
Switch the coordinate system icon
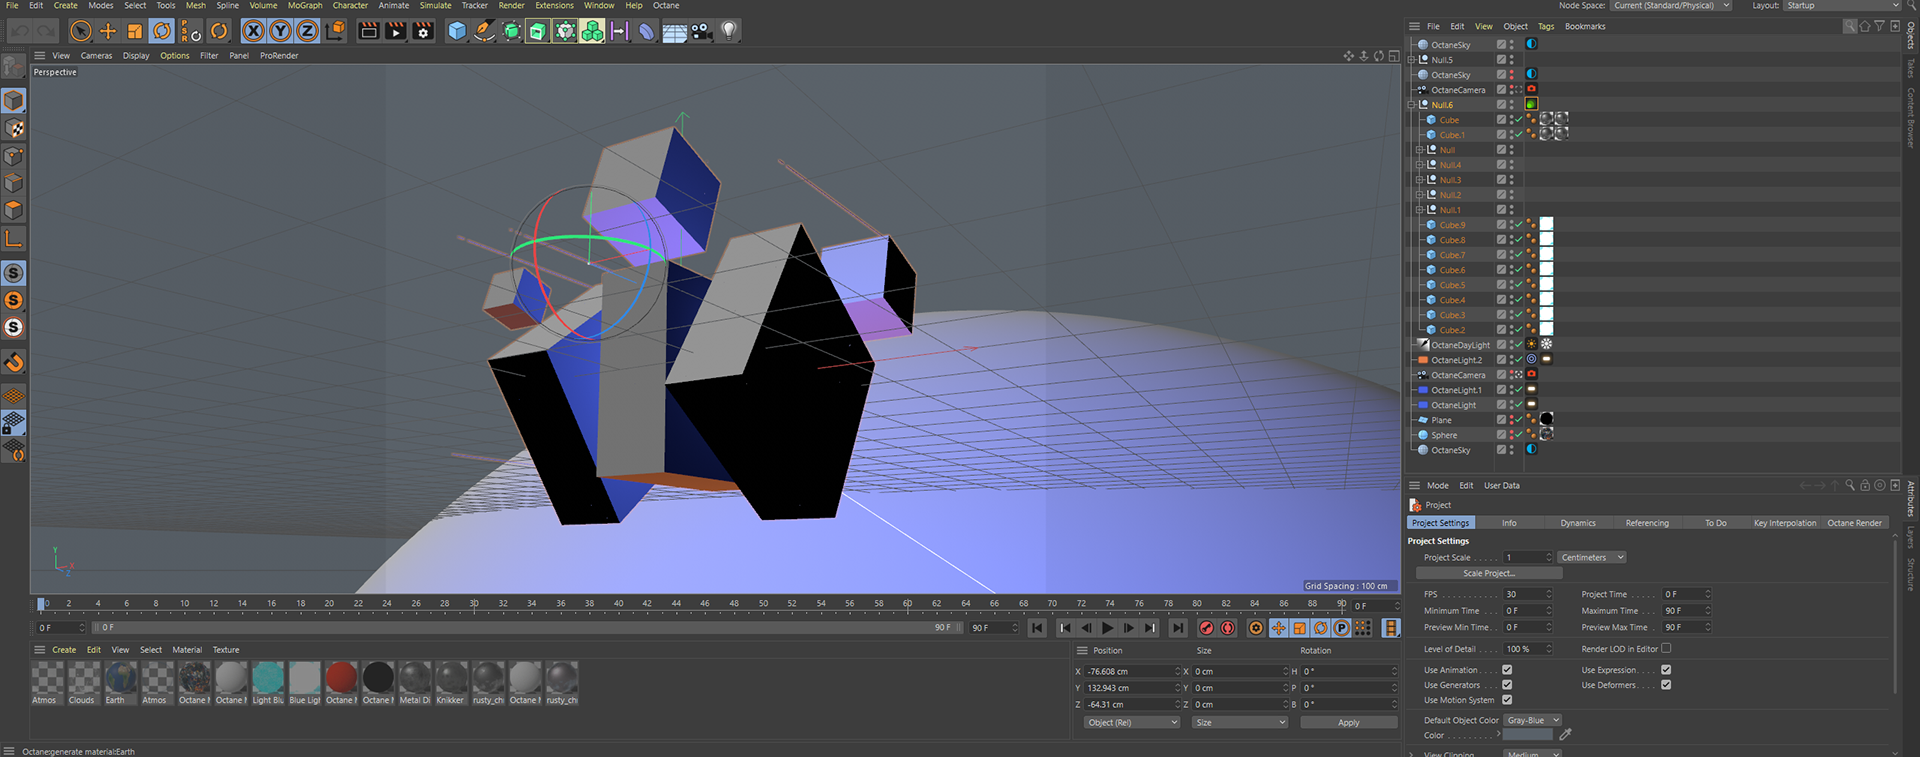[335, 31]
